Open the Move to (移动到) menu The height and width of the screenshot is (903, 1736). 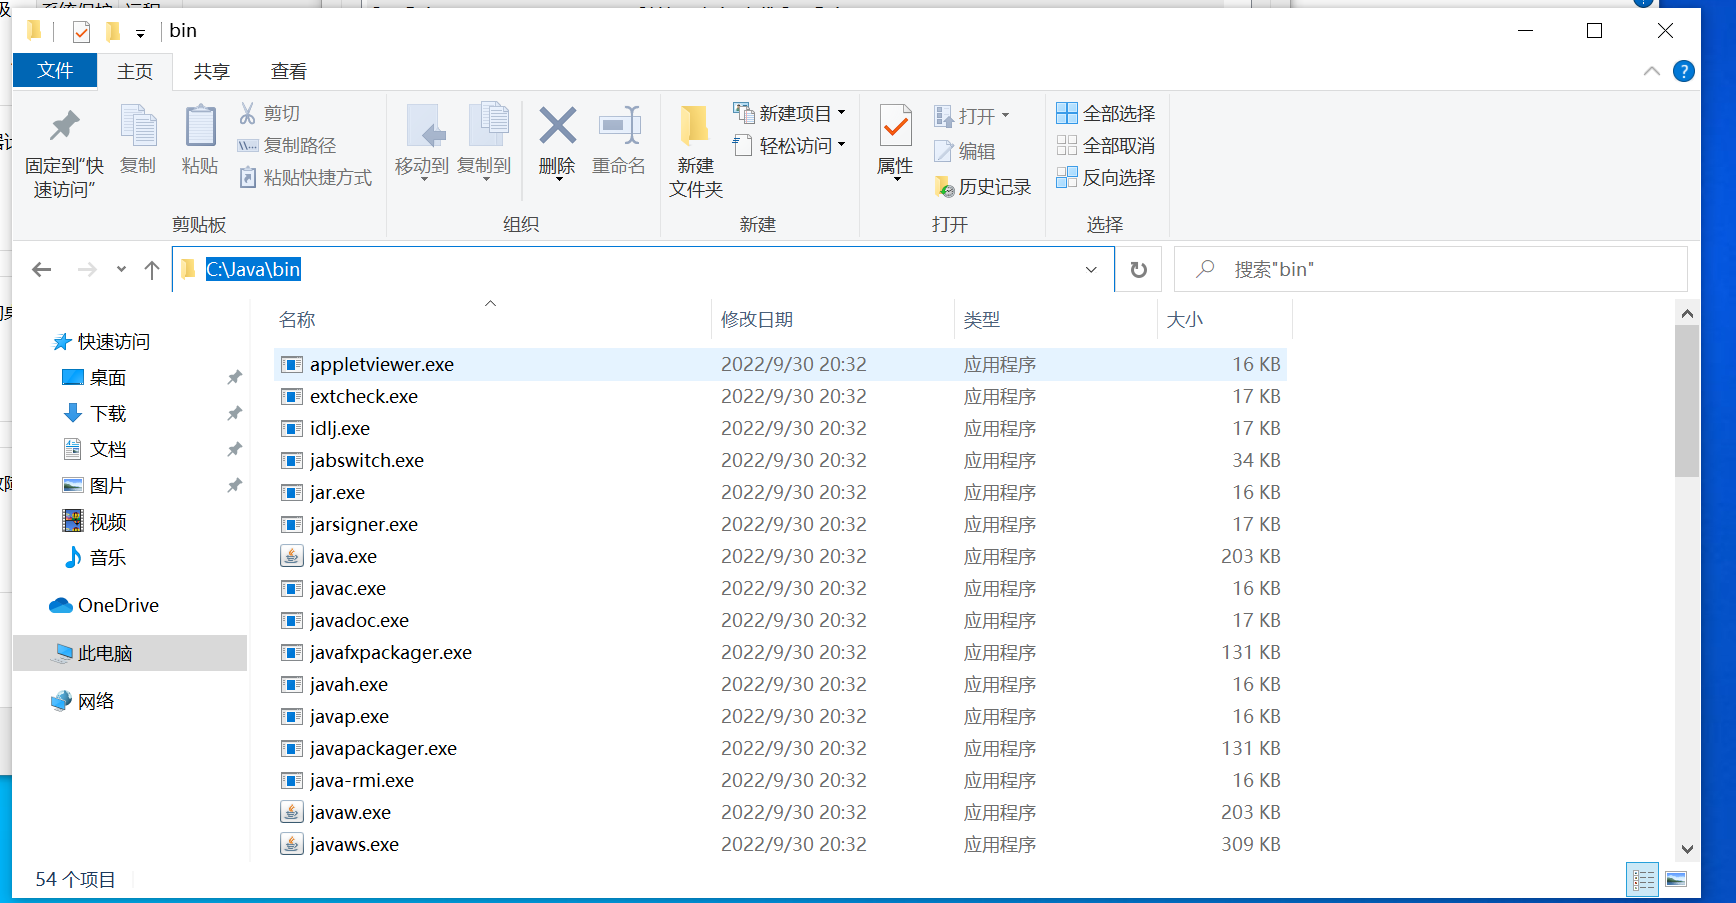click(x=422, y=140)
